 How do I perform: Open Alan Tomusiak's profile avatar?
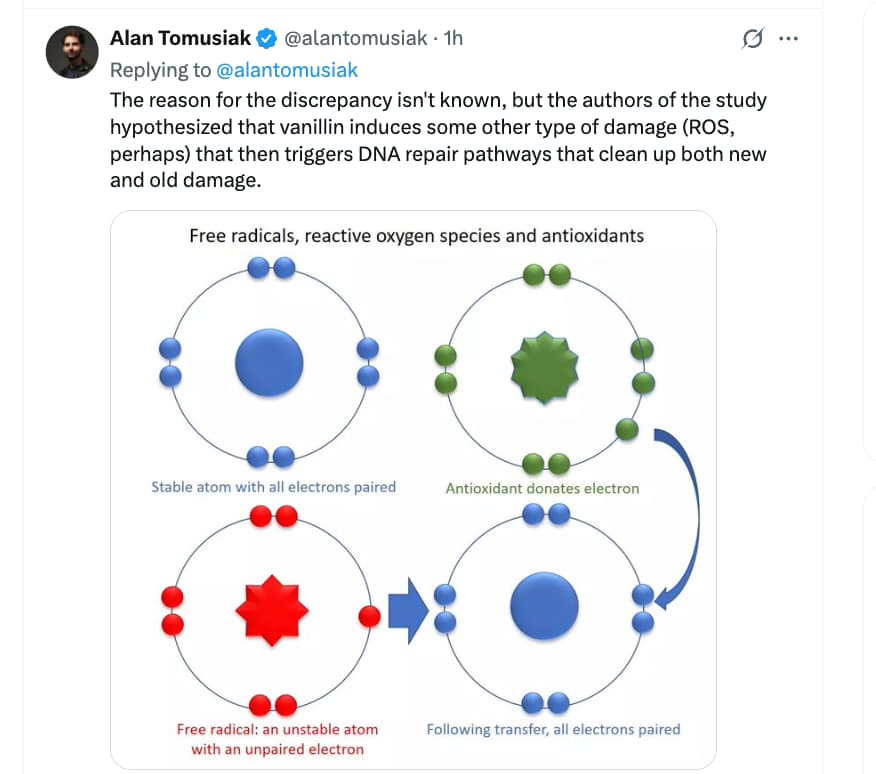[72, 52]
